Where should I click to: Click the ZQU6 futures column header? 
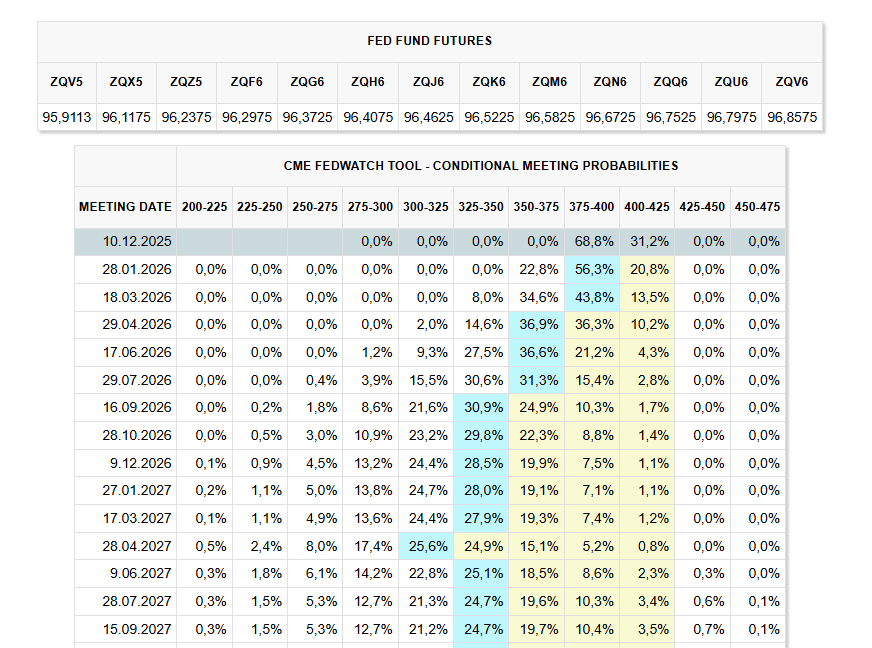pyautogui.click(x=731, y=82)
